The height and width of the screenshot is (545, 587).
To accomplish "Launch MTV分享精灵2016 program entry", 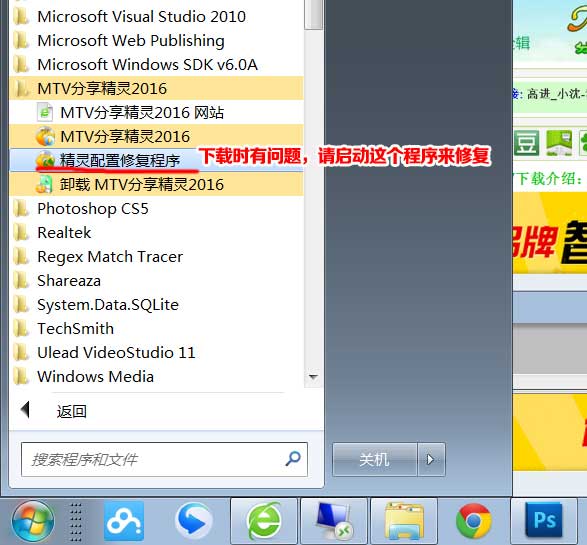I will pos(156,136).
